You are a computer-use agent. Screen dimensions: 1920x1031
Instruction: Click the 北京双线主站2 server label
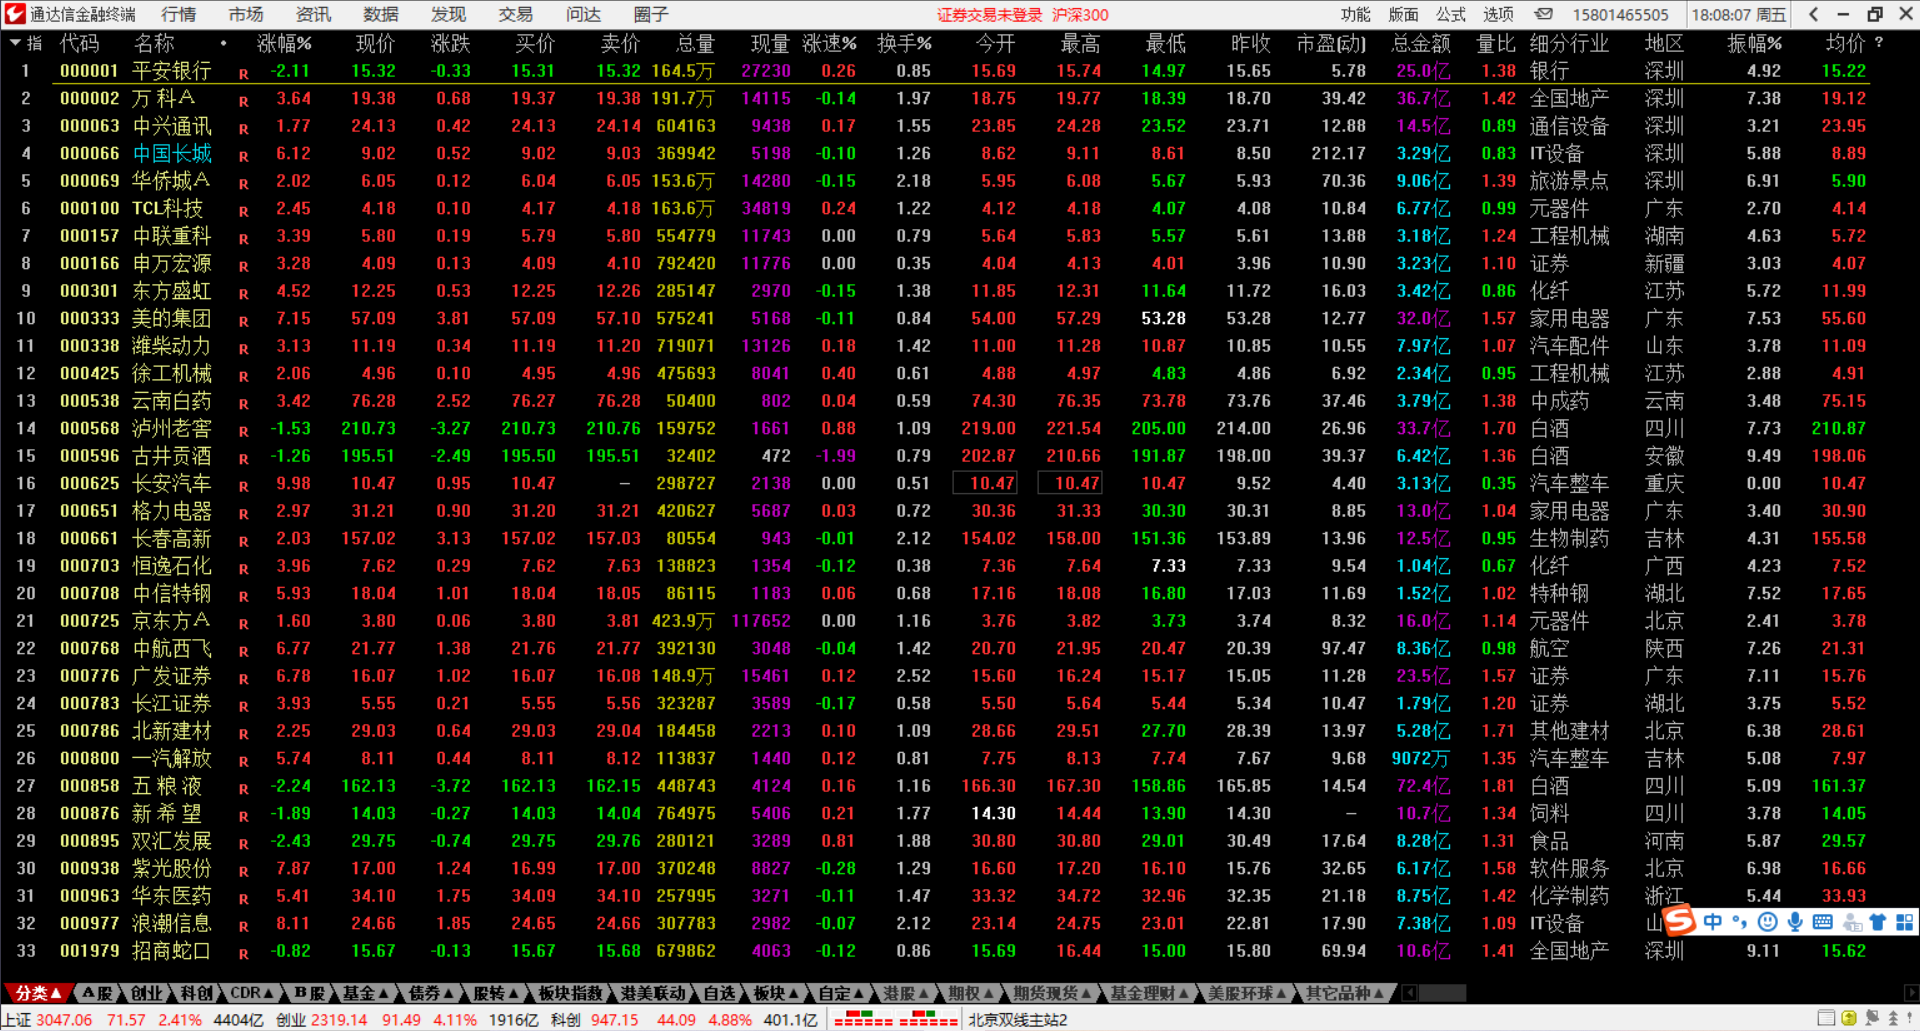coord(1018,1020)
